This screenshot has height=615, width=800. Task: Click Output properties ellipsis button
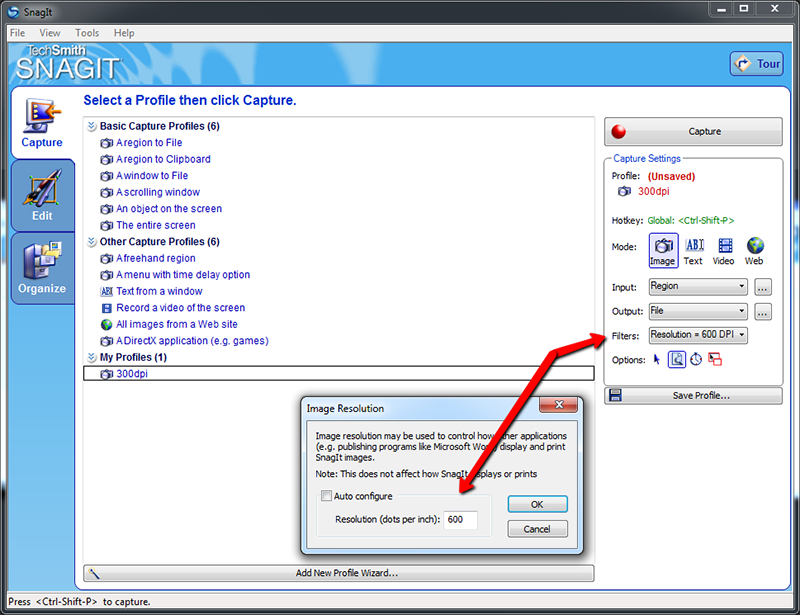coord(763,311)
